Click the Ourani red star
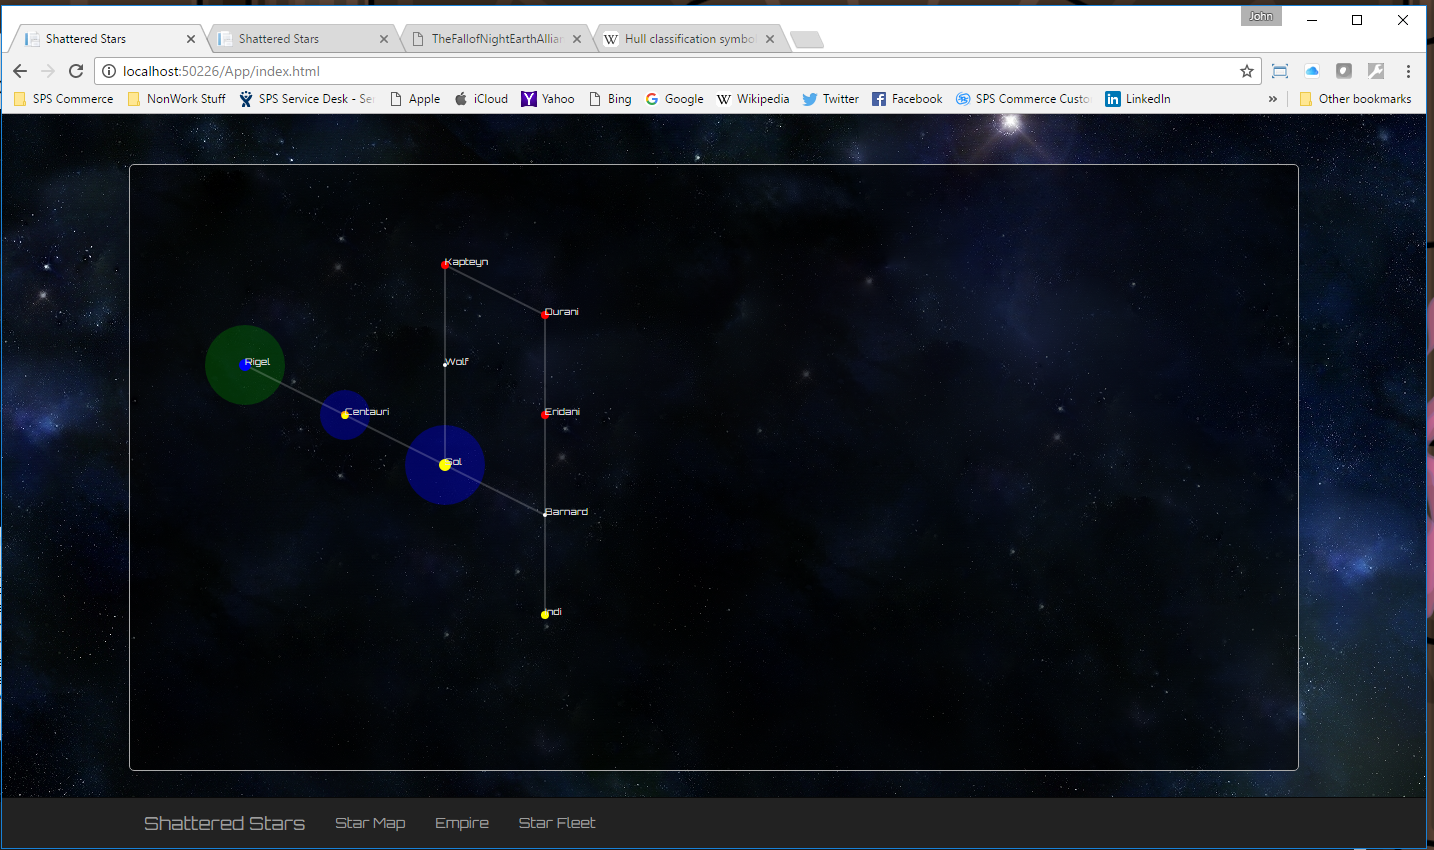The width and height of the screenshot is (1434, 850). coord(545,315)
